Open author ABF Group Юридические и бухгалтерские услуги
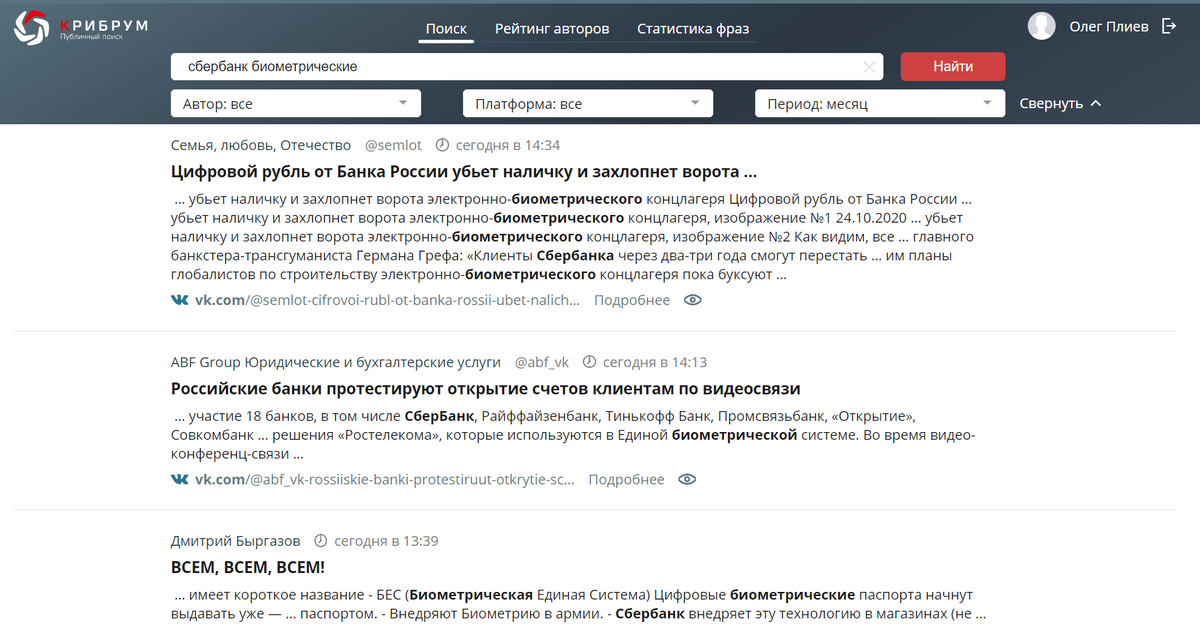 click(336, 362)
